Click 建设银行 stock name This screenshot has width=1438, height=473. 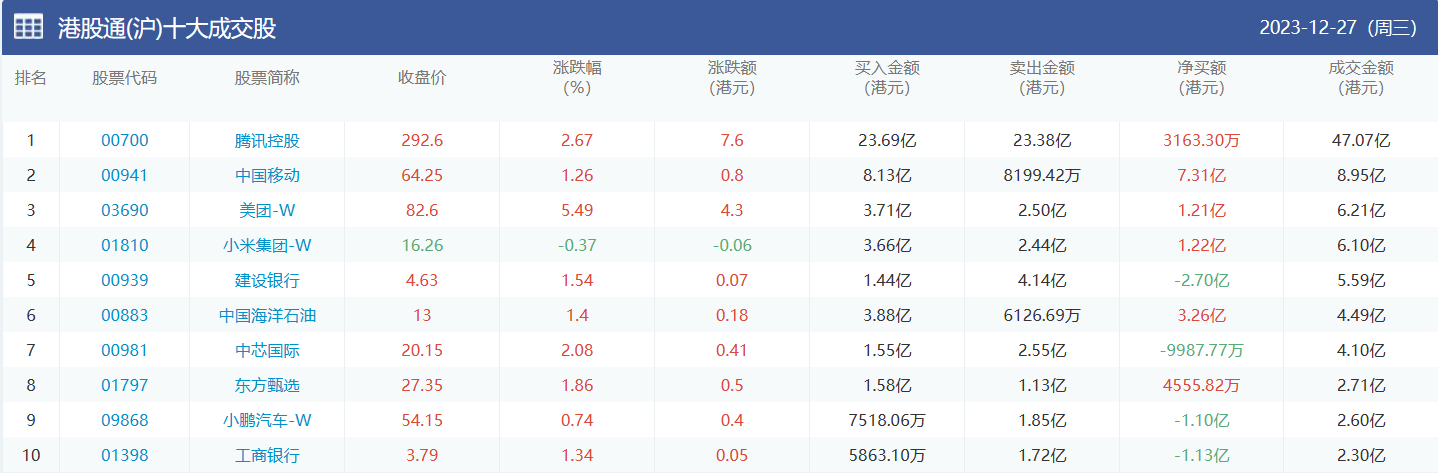coord(267,281)
